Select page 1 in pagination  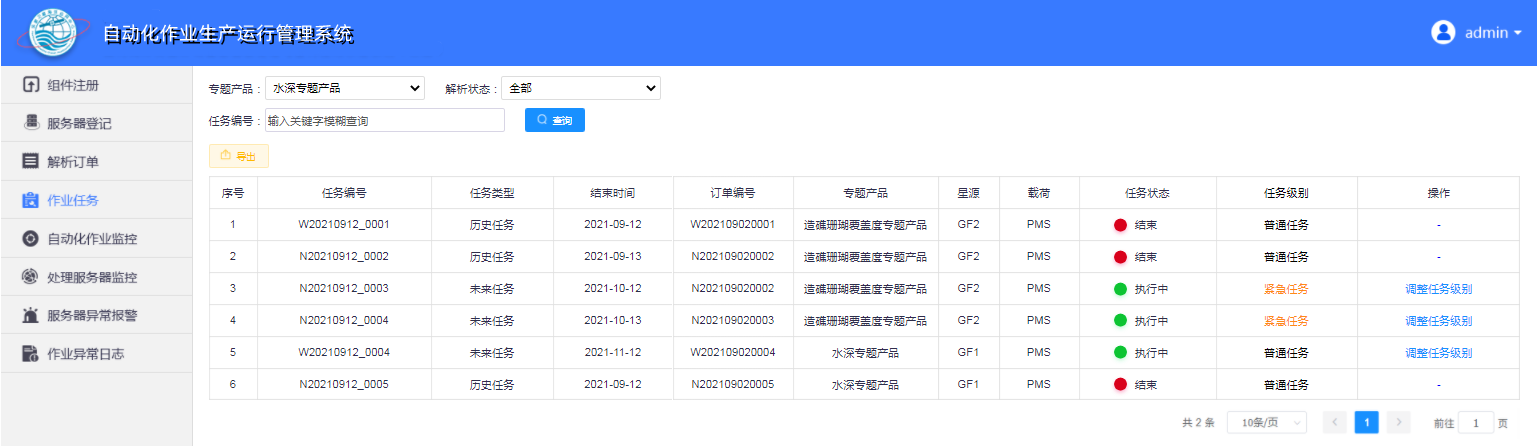pyautogui.click(x=1366, y=422)
